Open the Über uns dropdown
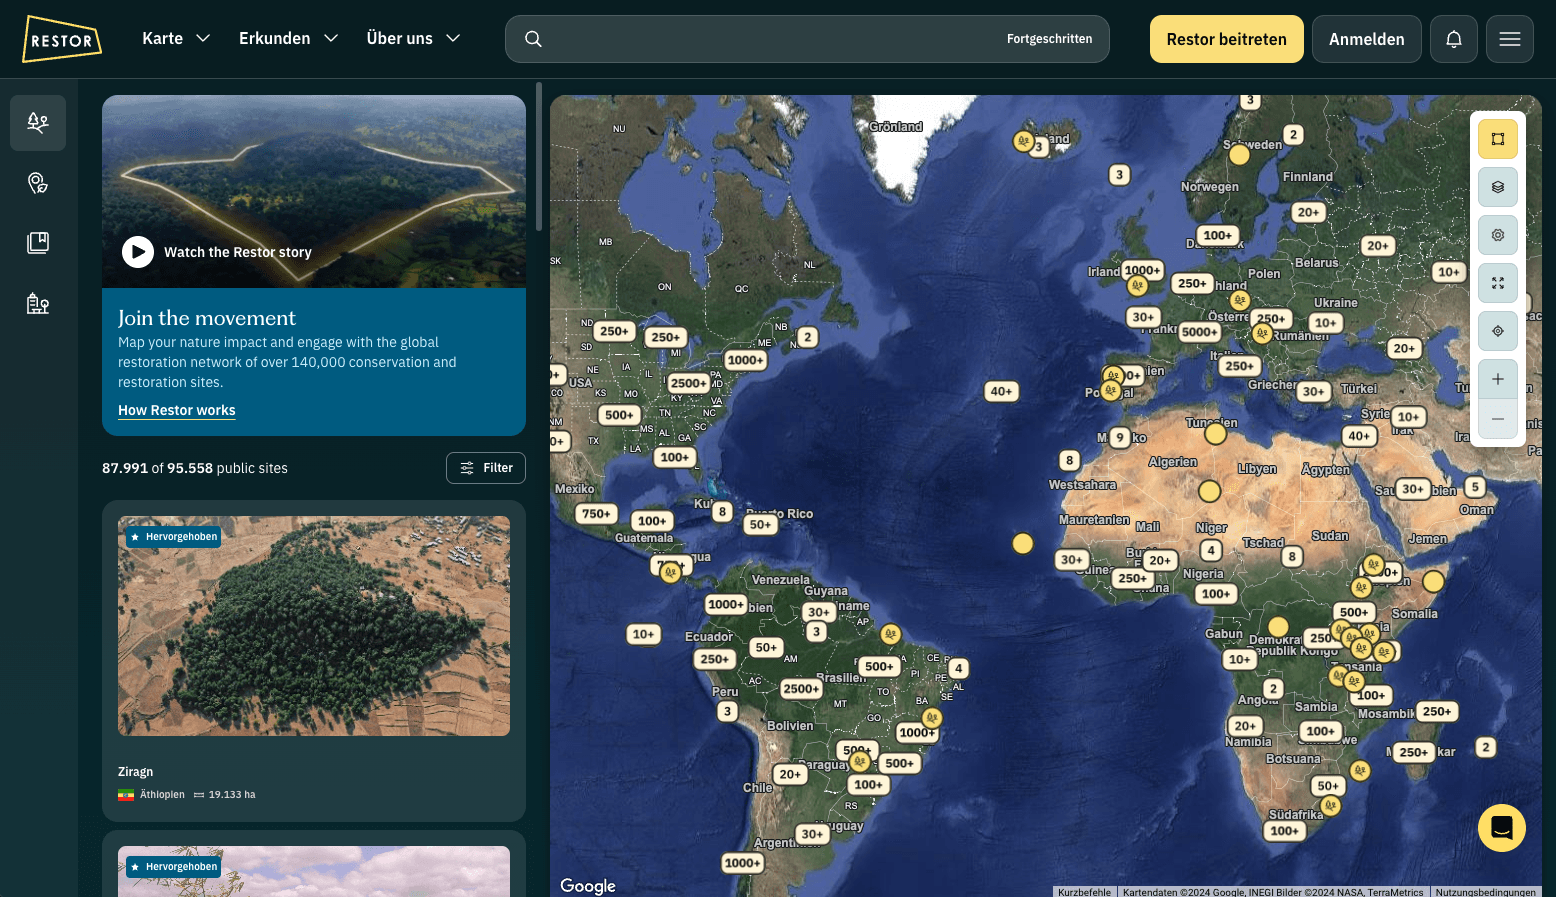The width and height of the screenshot is (1556, 897). tap(413, 38)
